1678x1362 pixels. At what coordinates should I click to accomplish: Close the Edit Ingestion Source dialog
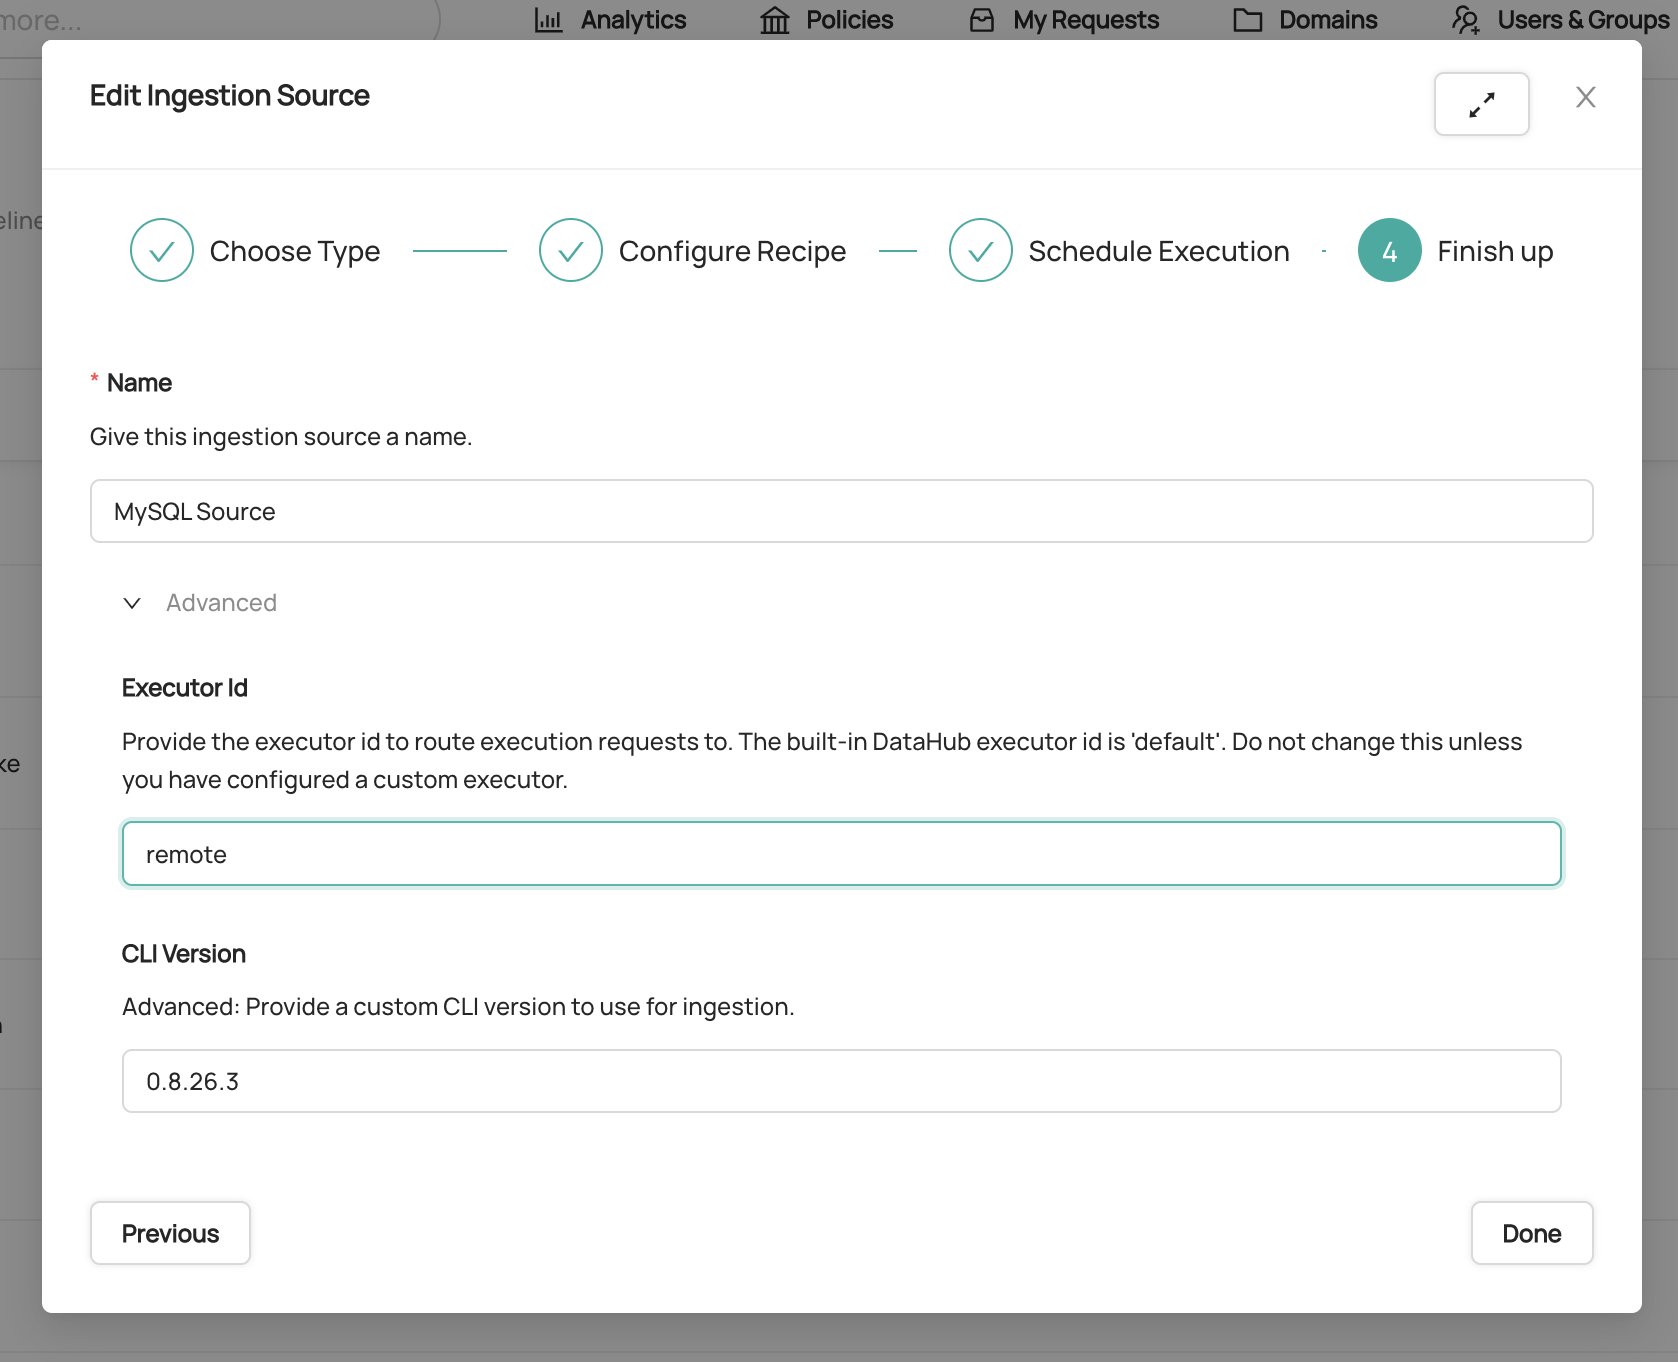[1585, 97]
